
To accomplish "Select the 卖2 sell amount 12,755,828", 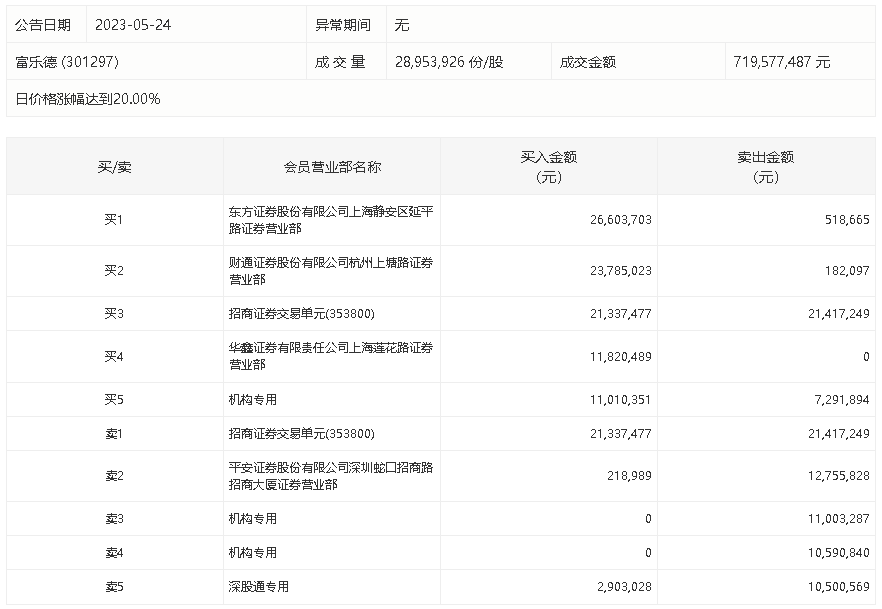I will (x=831, y=476).
